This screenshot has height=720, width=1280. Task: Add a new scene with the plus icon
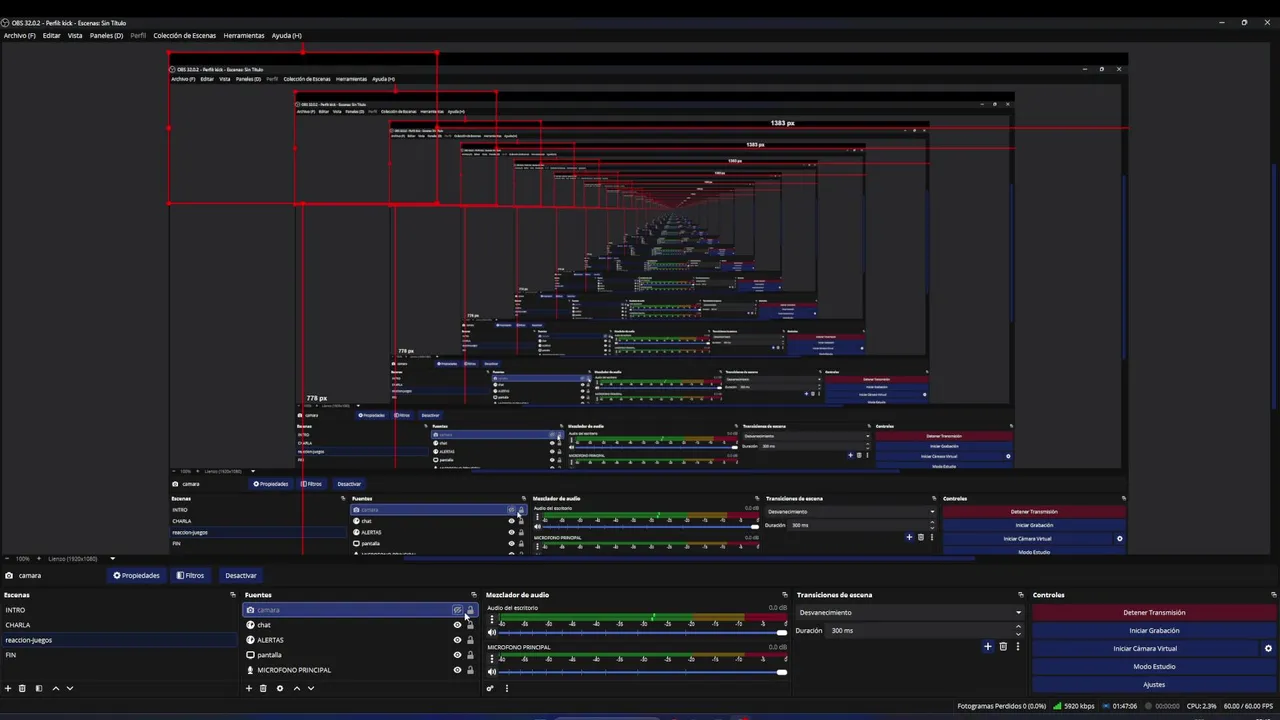8,688
